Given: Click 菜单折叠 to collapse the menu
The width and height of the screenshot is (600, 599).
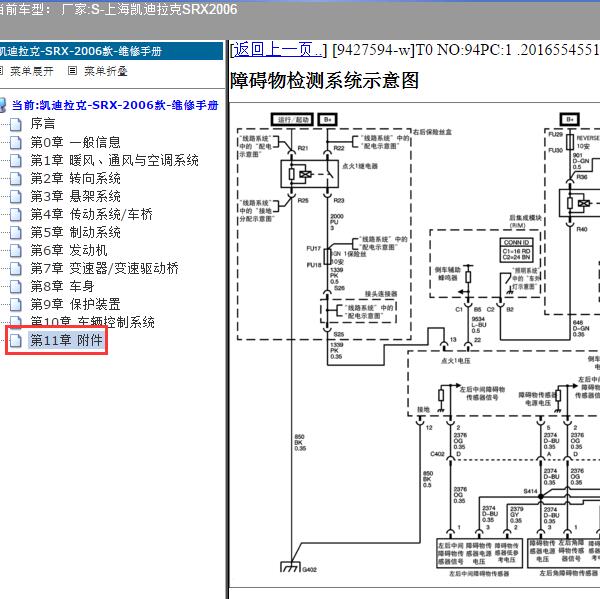Looking at the screenshot, I should 106,71.
